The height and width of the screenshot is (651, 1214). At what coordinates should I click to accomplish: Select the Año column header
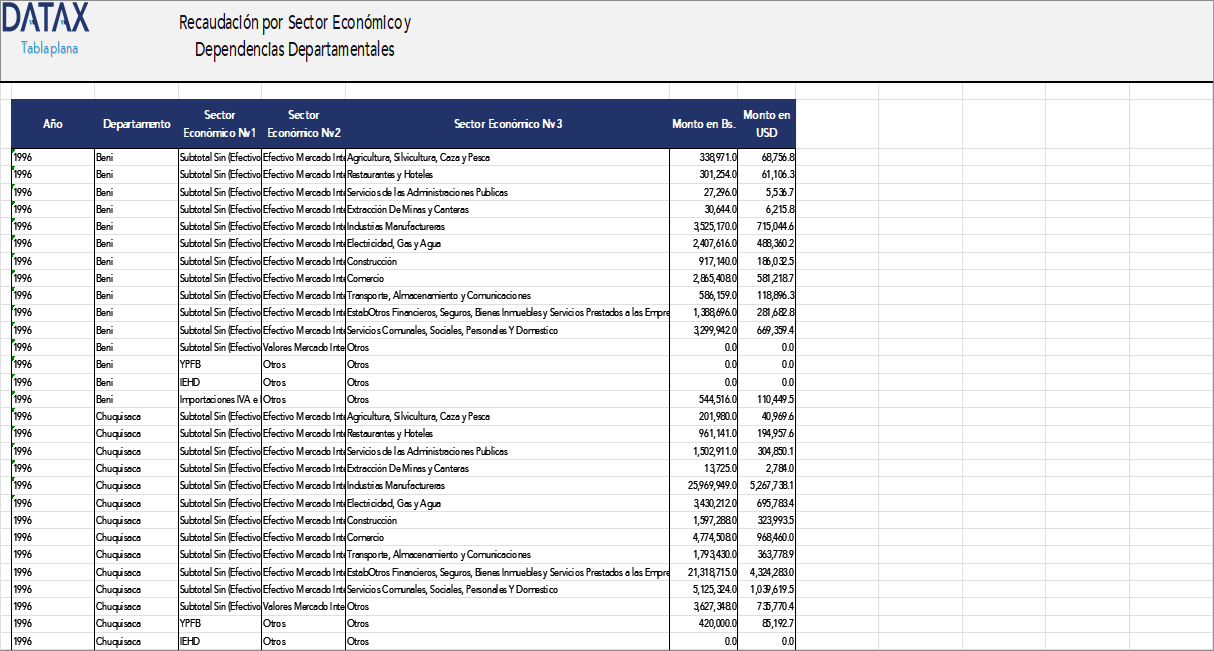click(x=52, y=124)
